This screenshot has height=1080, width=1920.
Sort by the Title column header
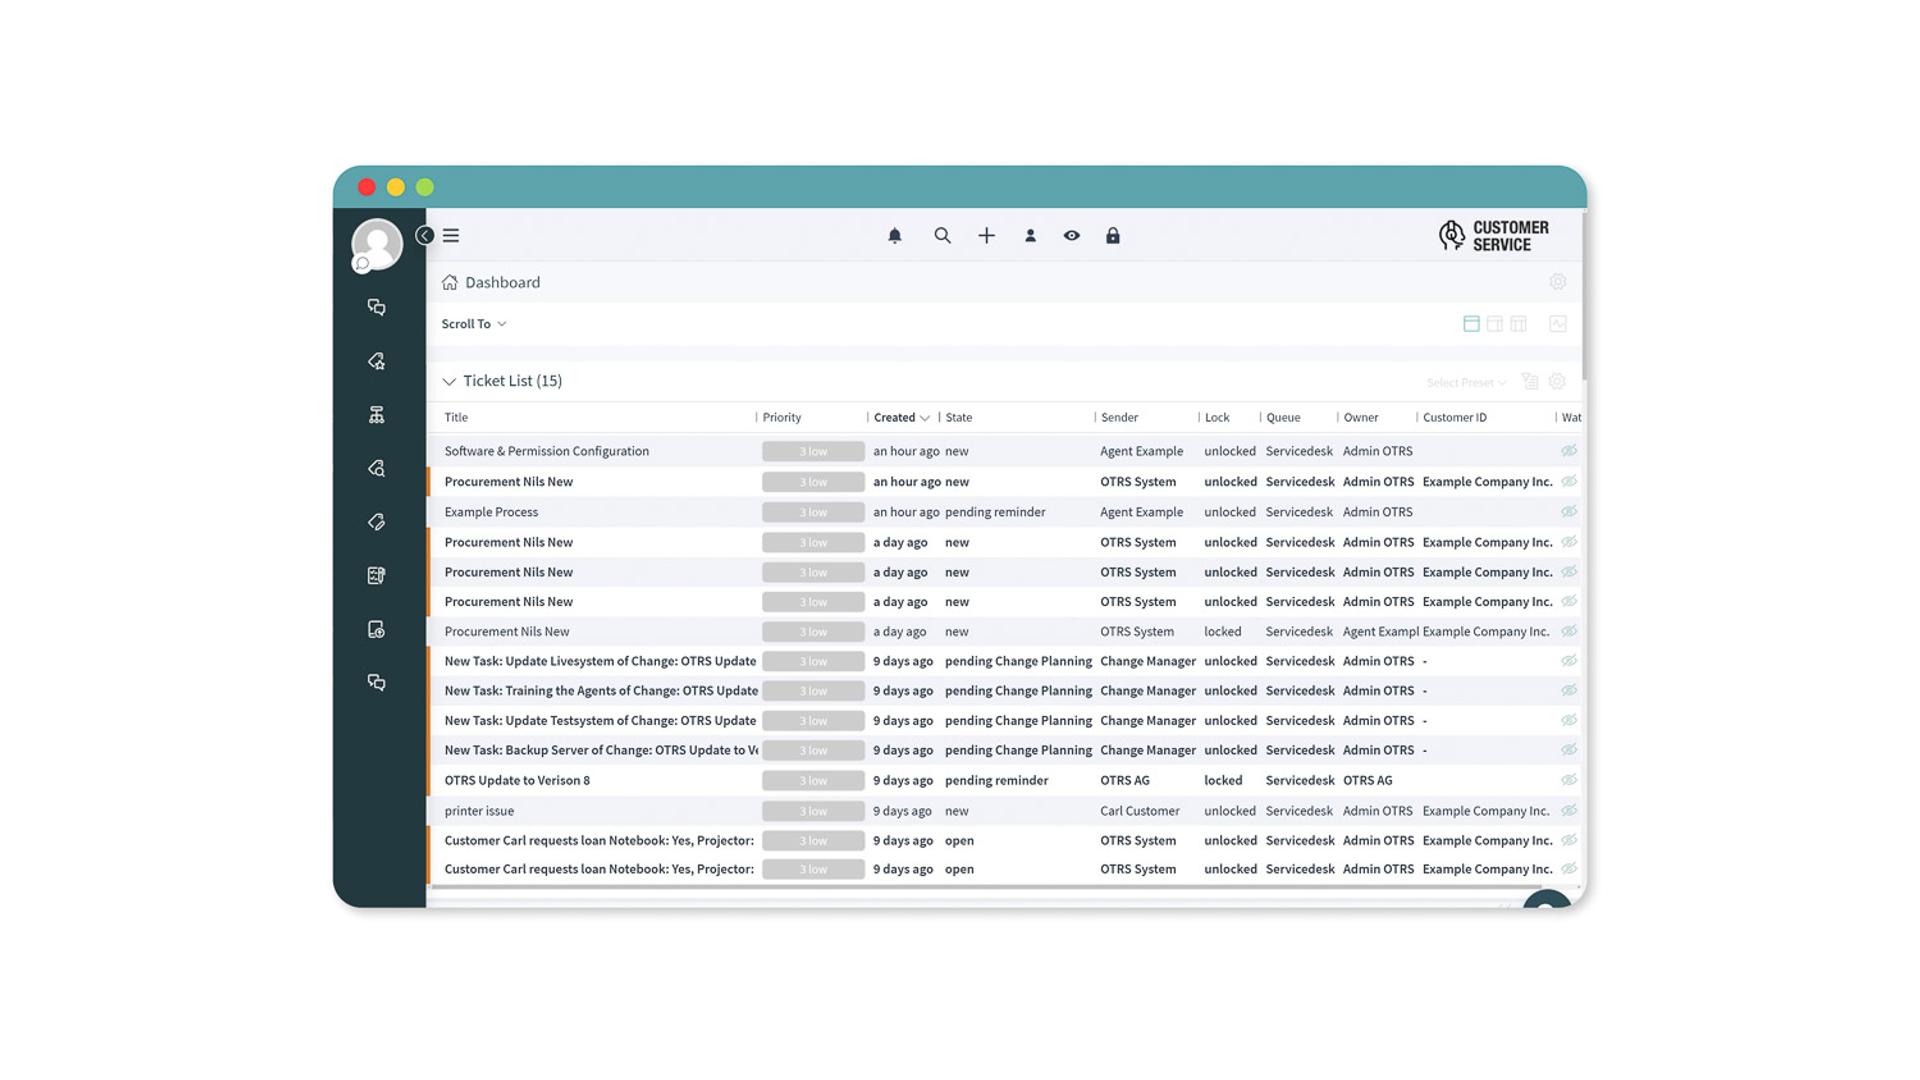[456, 418]
